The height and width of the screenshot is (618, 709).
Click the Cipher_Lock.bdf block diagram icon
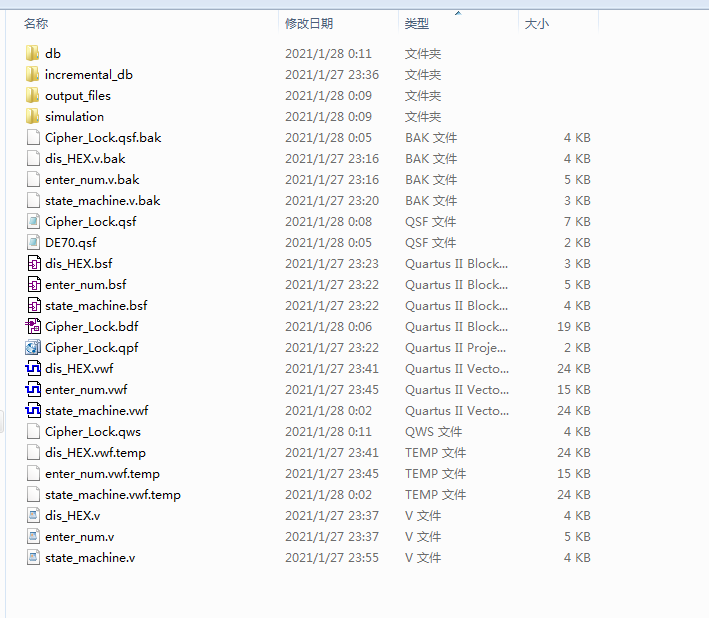pos(33,326)
